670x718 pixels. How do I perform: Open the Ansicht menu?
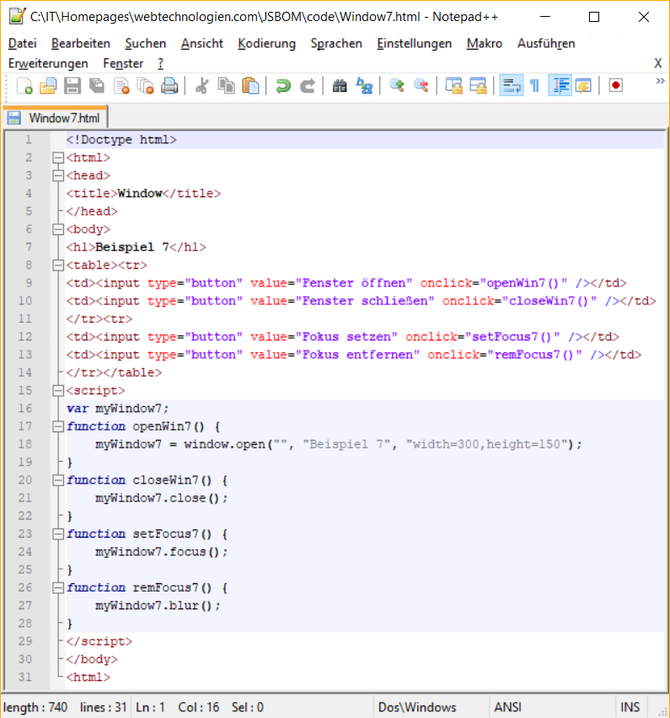(202, 44)
